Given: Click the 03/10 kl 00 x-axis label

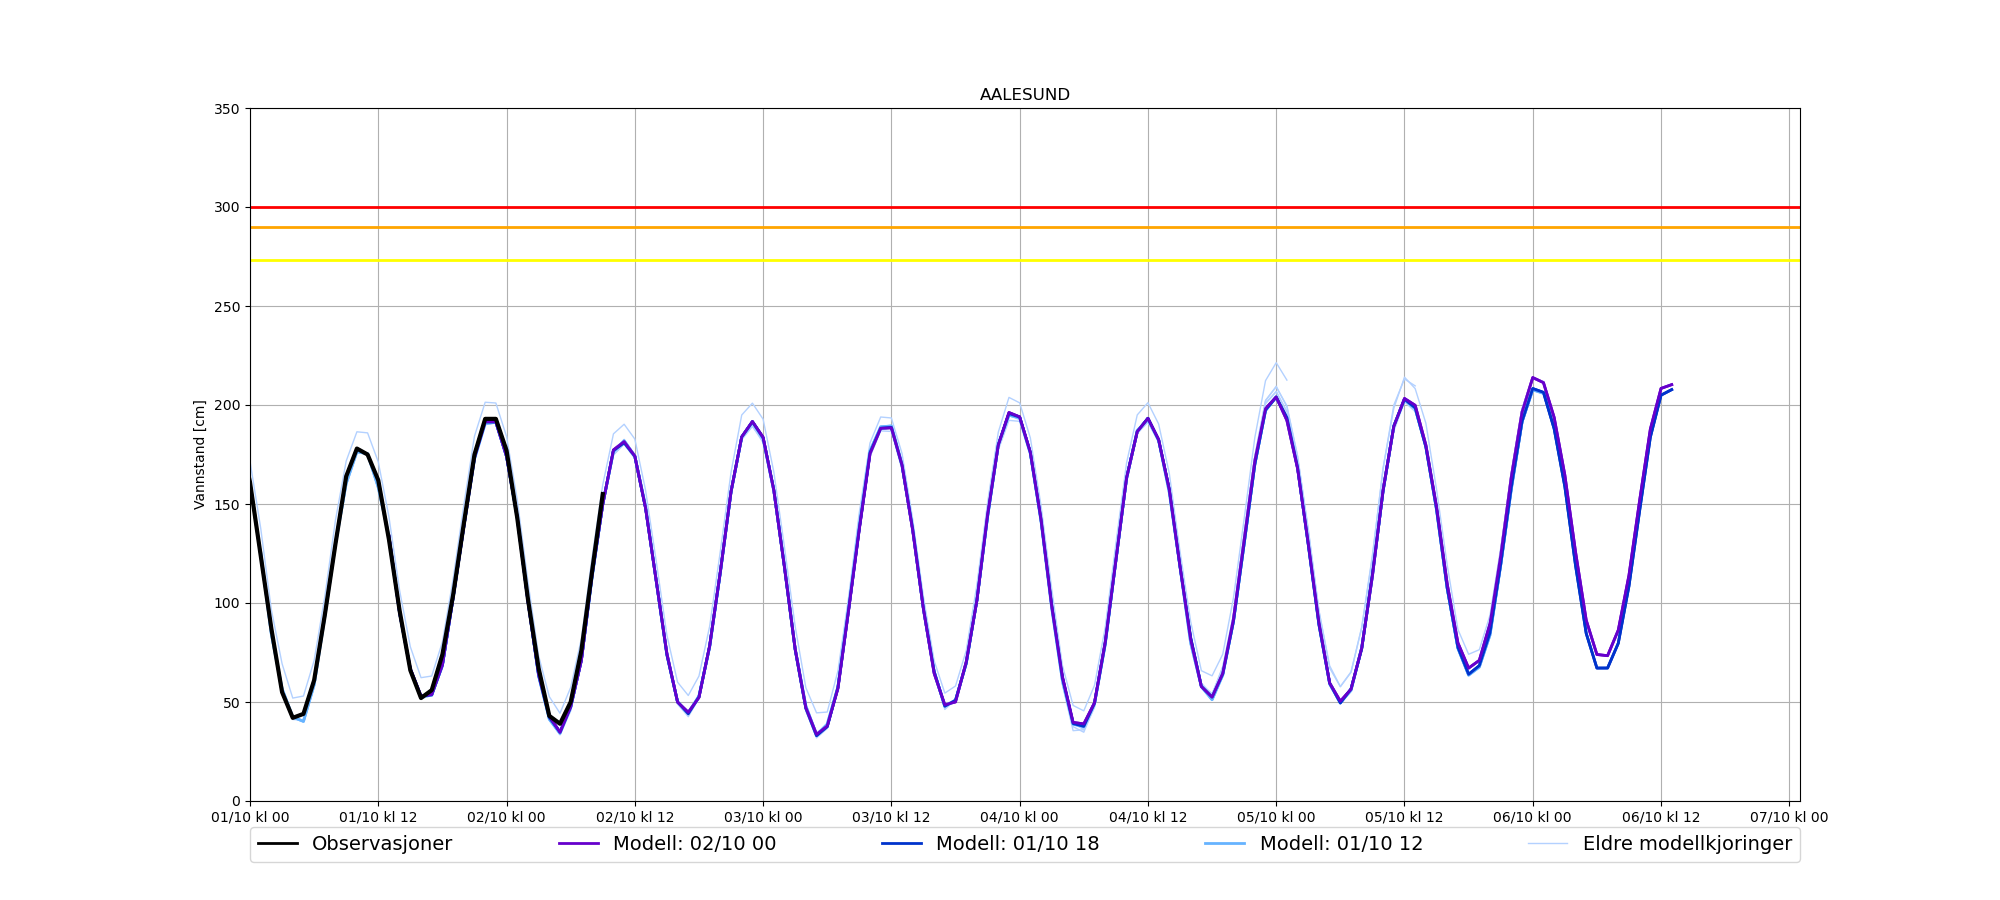Looking at the screenshot, I should (763, 818).
